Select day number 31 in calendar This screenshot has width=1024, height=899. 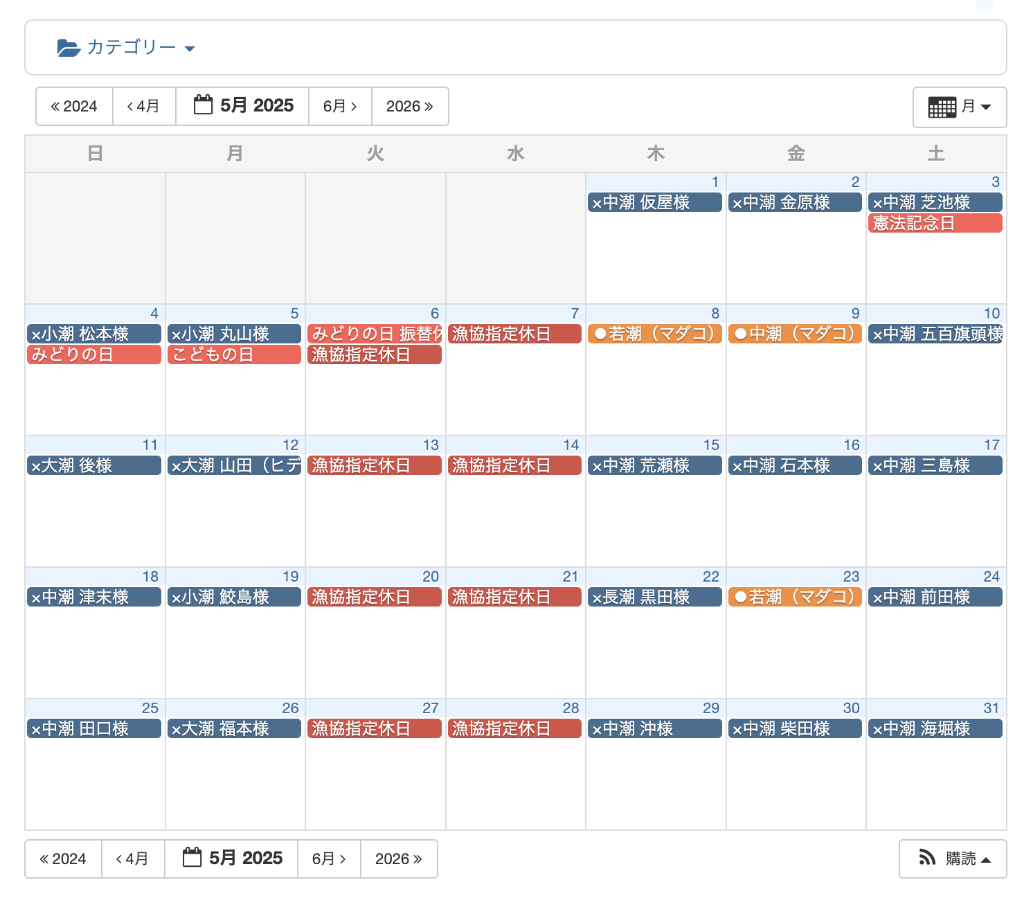pos(991,708)
